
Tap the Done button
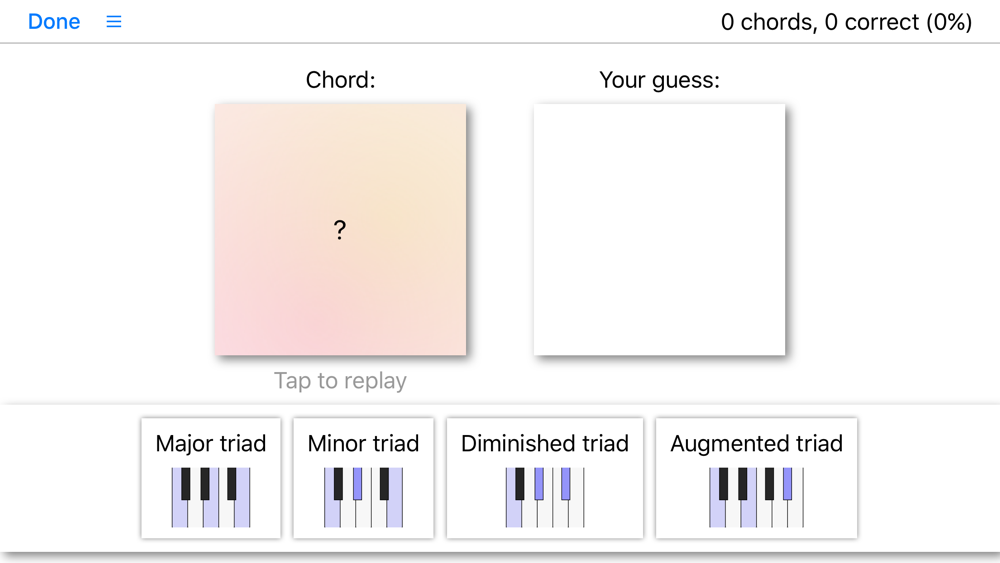pos(54,22)
